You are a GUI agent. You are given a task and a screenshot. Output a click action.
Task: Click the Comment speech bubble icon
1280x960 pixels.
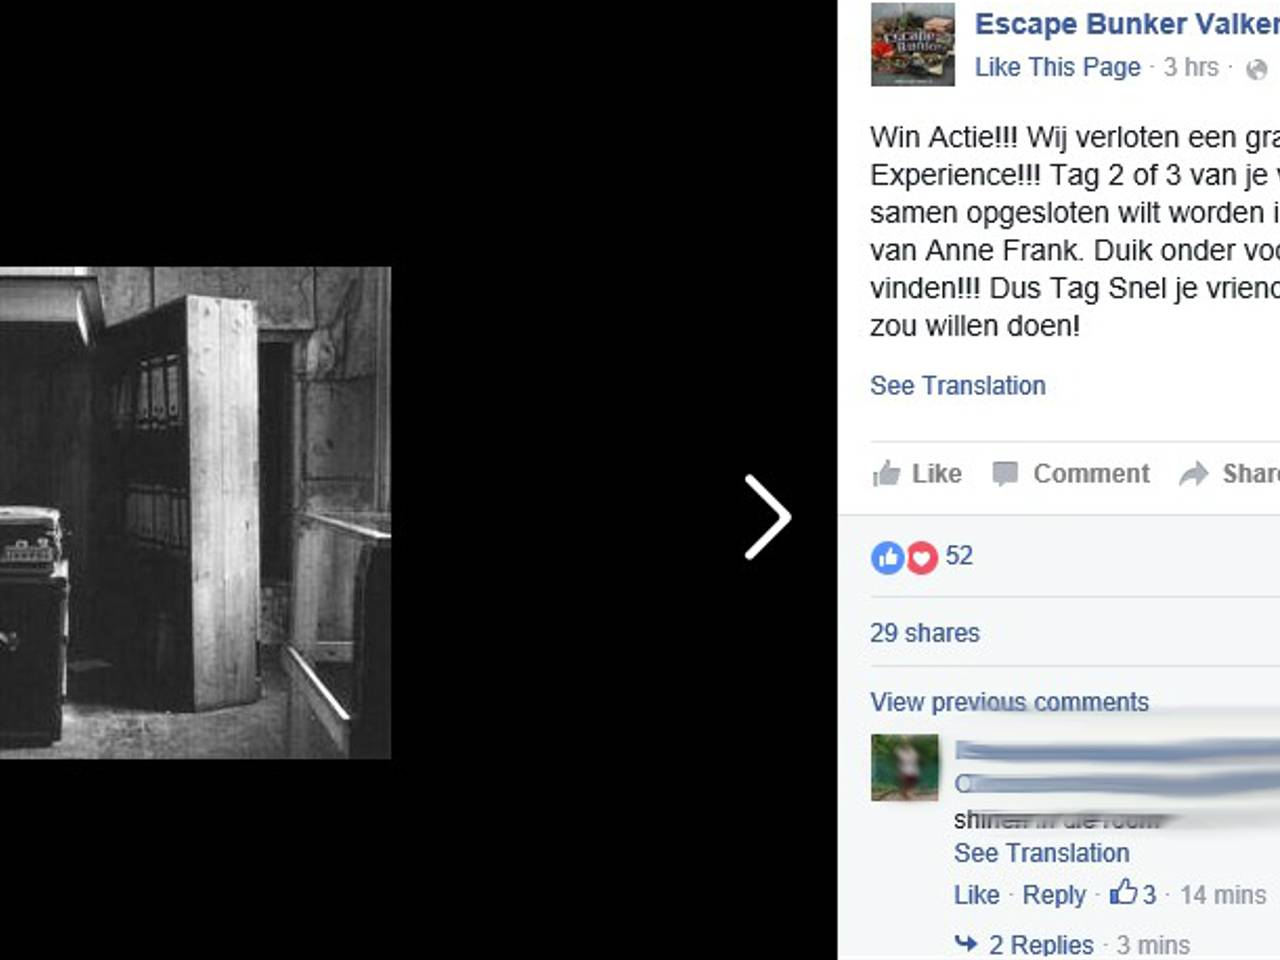point(1005,474)
